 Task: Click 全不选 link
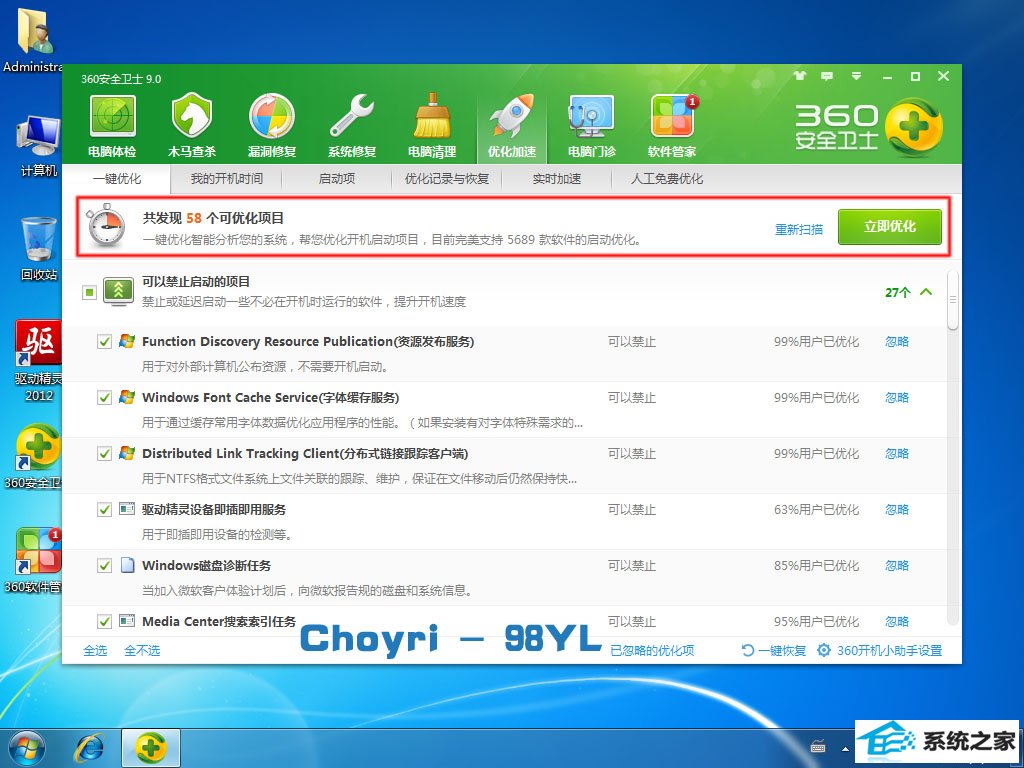(x=142, y=650)
